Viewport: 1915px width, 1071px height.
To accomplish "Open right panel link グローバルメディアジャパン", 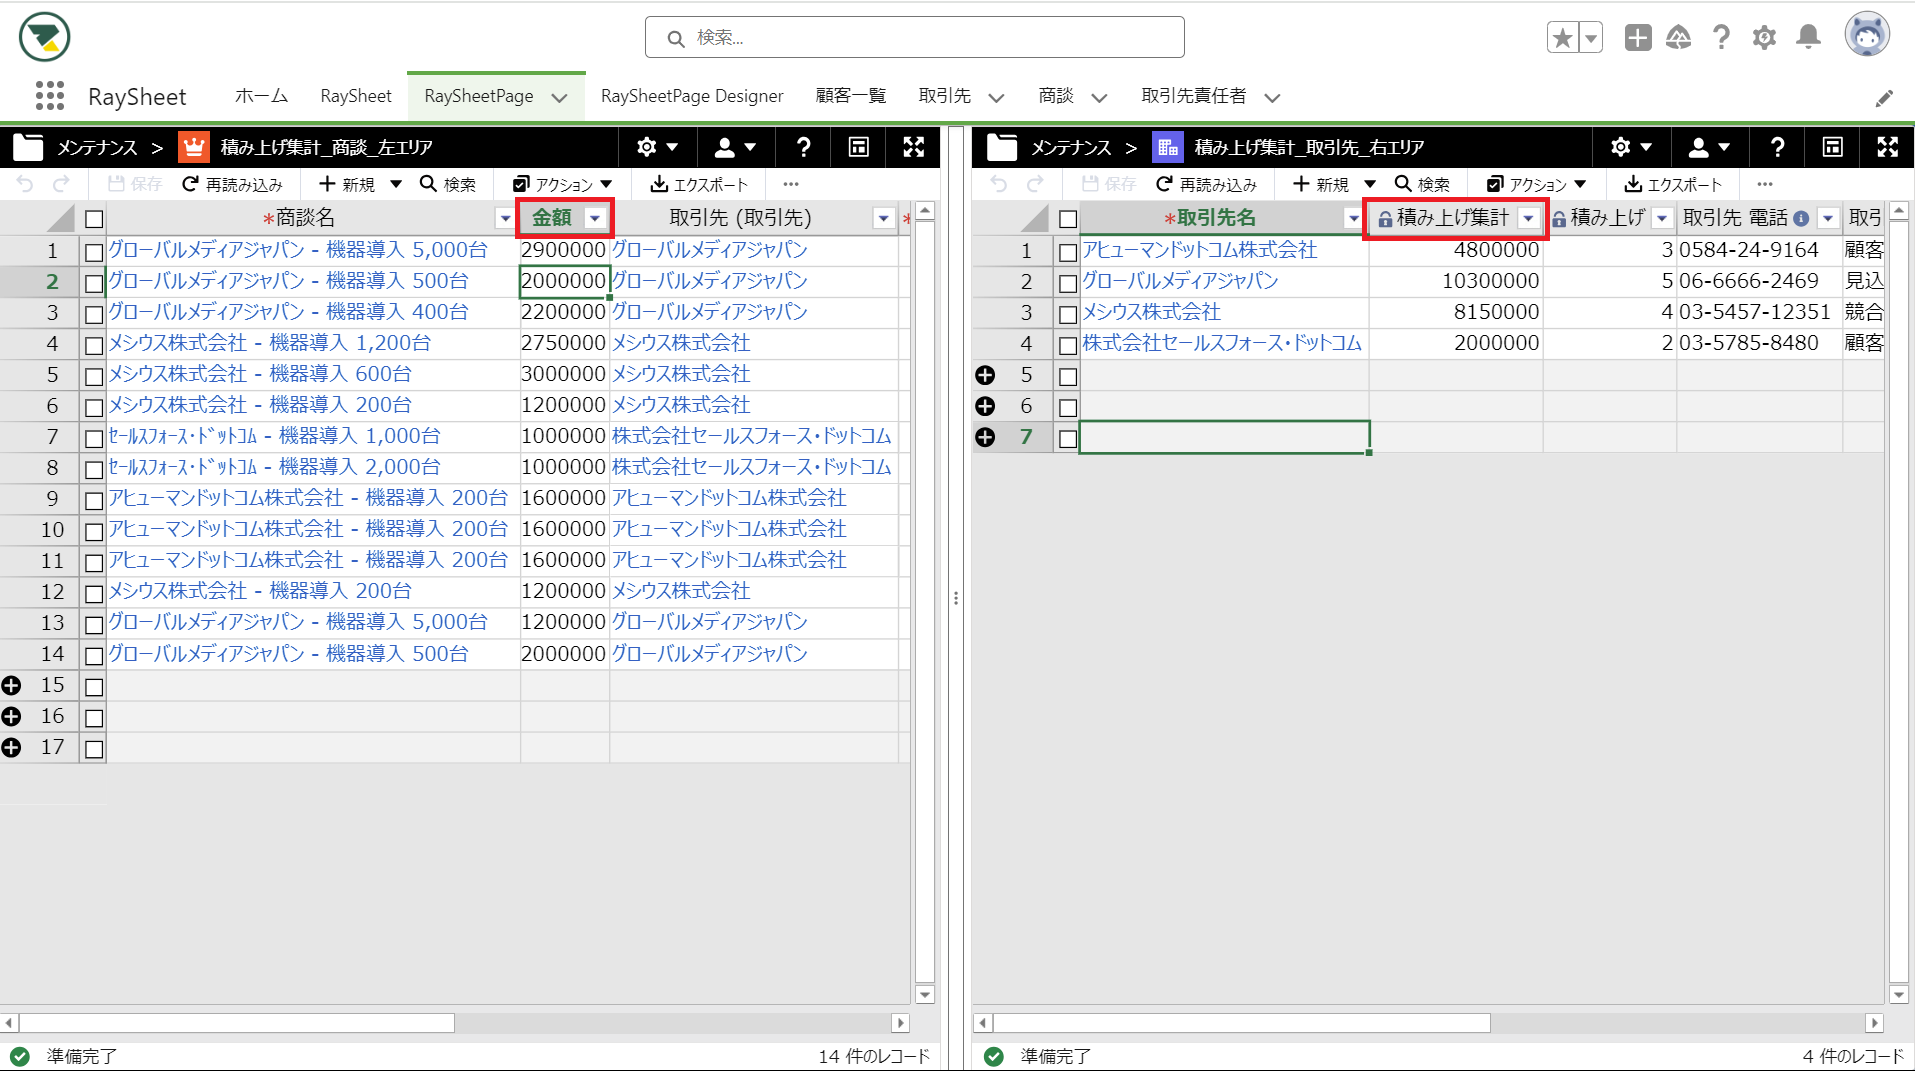I will [1180, 281].
